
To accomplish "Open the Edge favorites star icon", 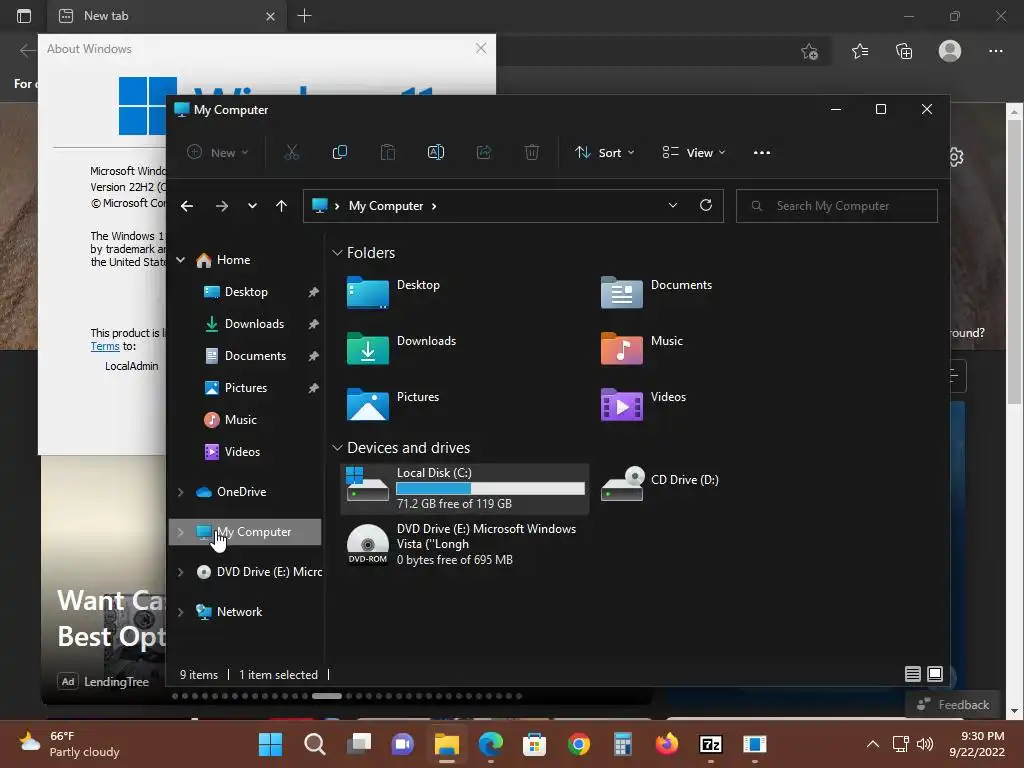I will pos(859,51).
